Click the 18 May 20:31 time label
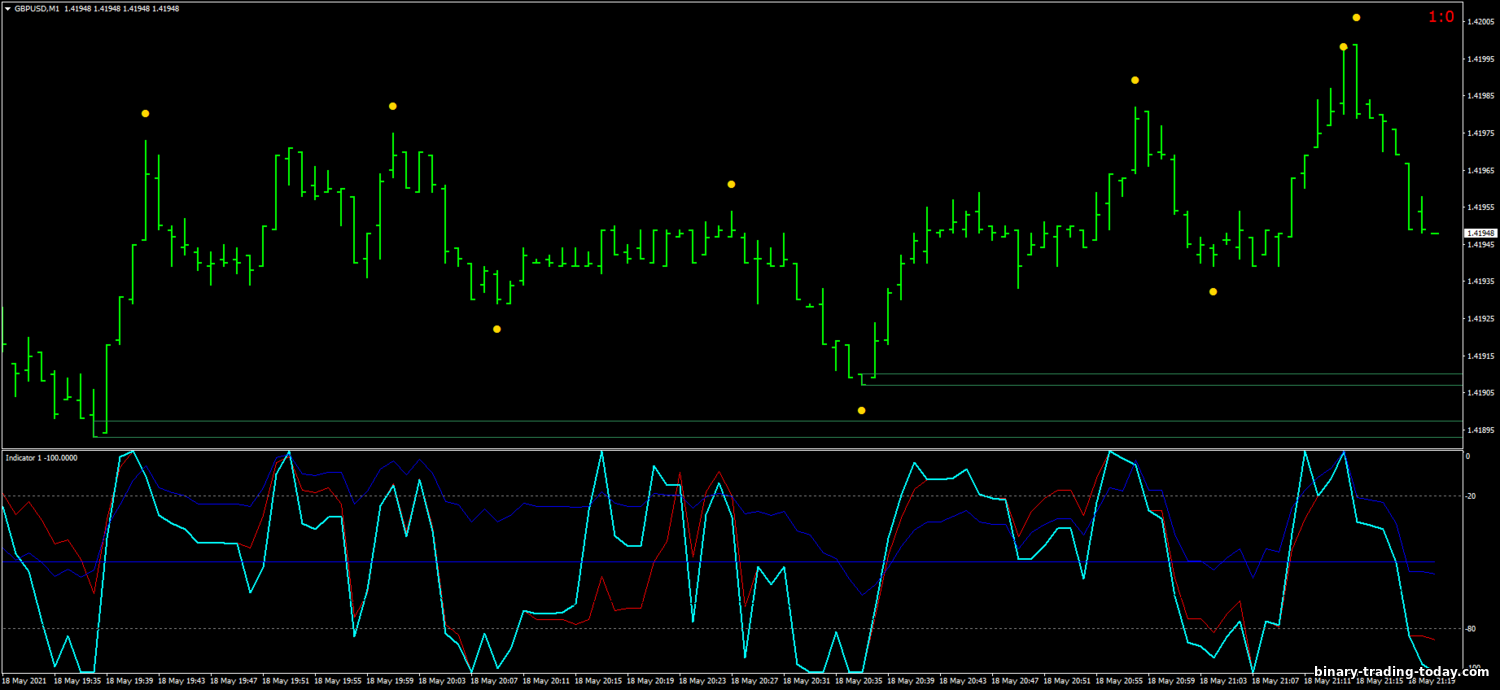Screen dimensions: 1500x690 click(805, 680)
